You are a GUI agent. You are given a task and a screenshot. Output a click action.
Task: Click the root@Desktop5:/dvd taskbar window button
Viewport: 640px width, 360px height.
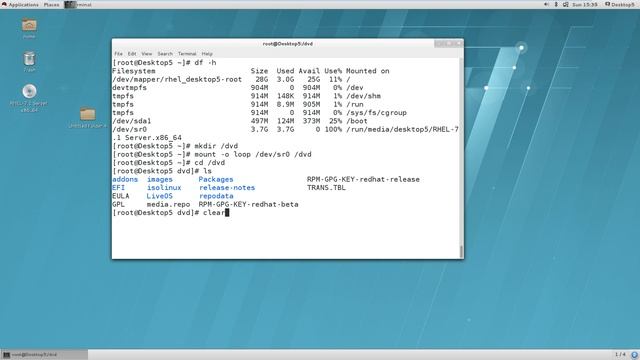44,354
